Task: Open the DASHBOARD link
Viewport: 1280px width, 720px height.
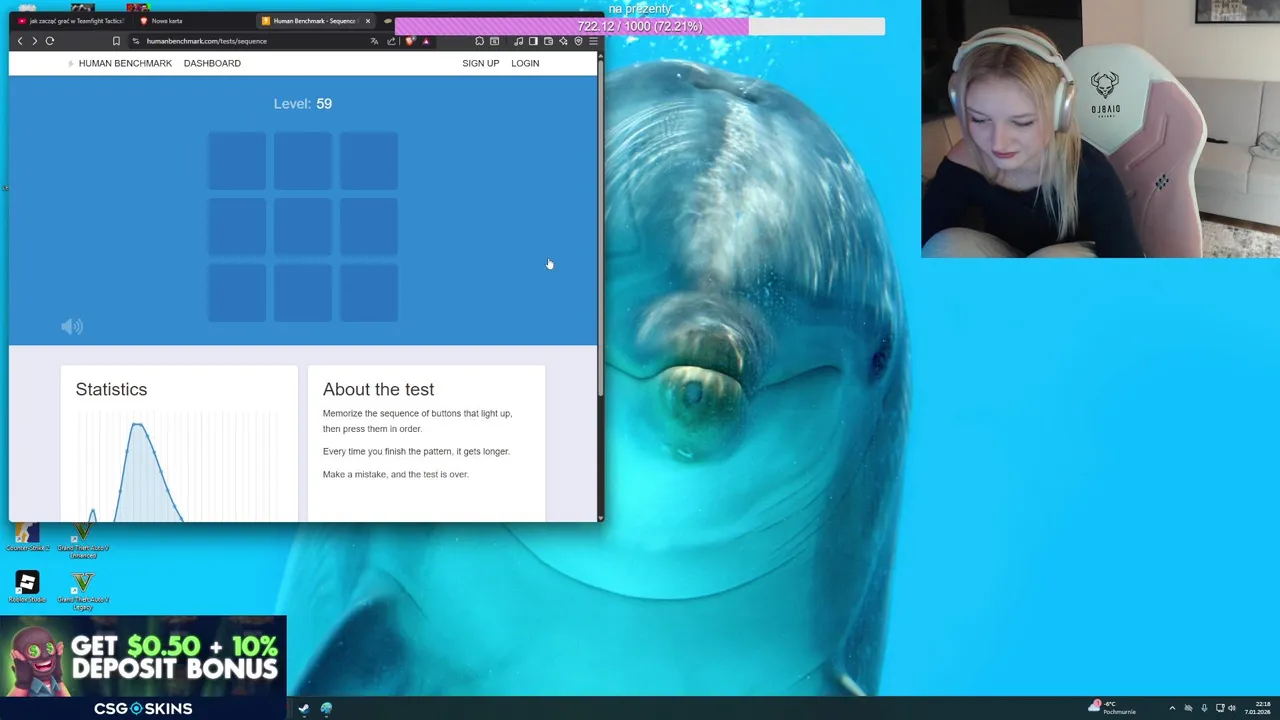Action: [x=212, y=63]
